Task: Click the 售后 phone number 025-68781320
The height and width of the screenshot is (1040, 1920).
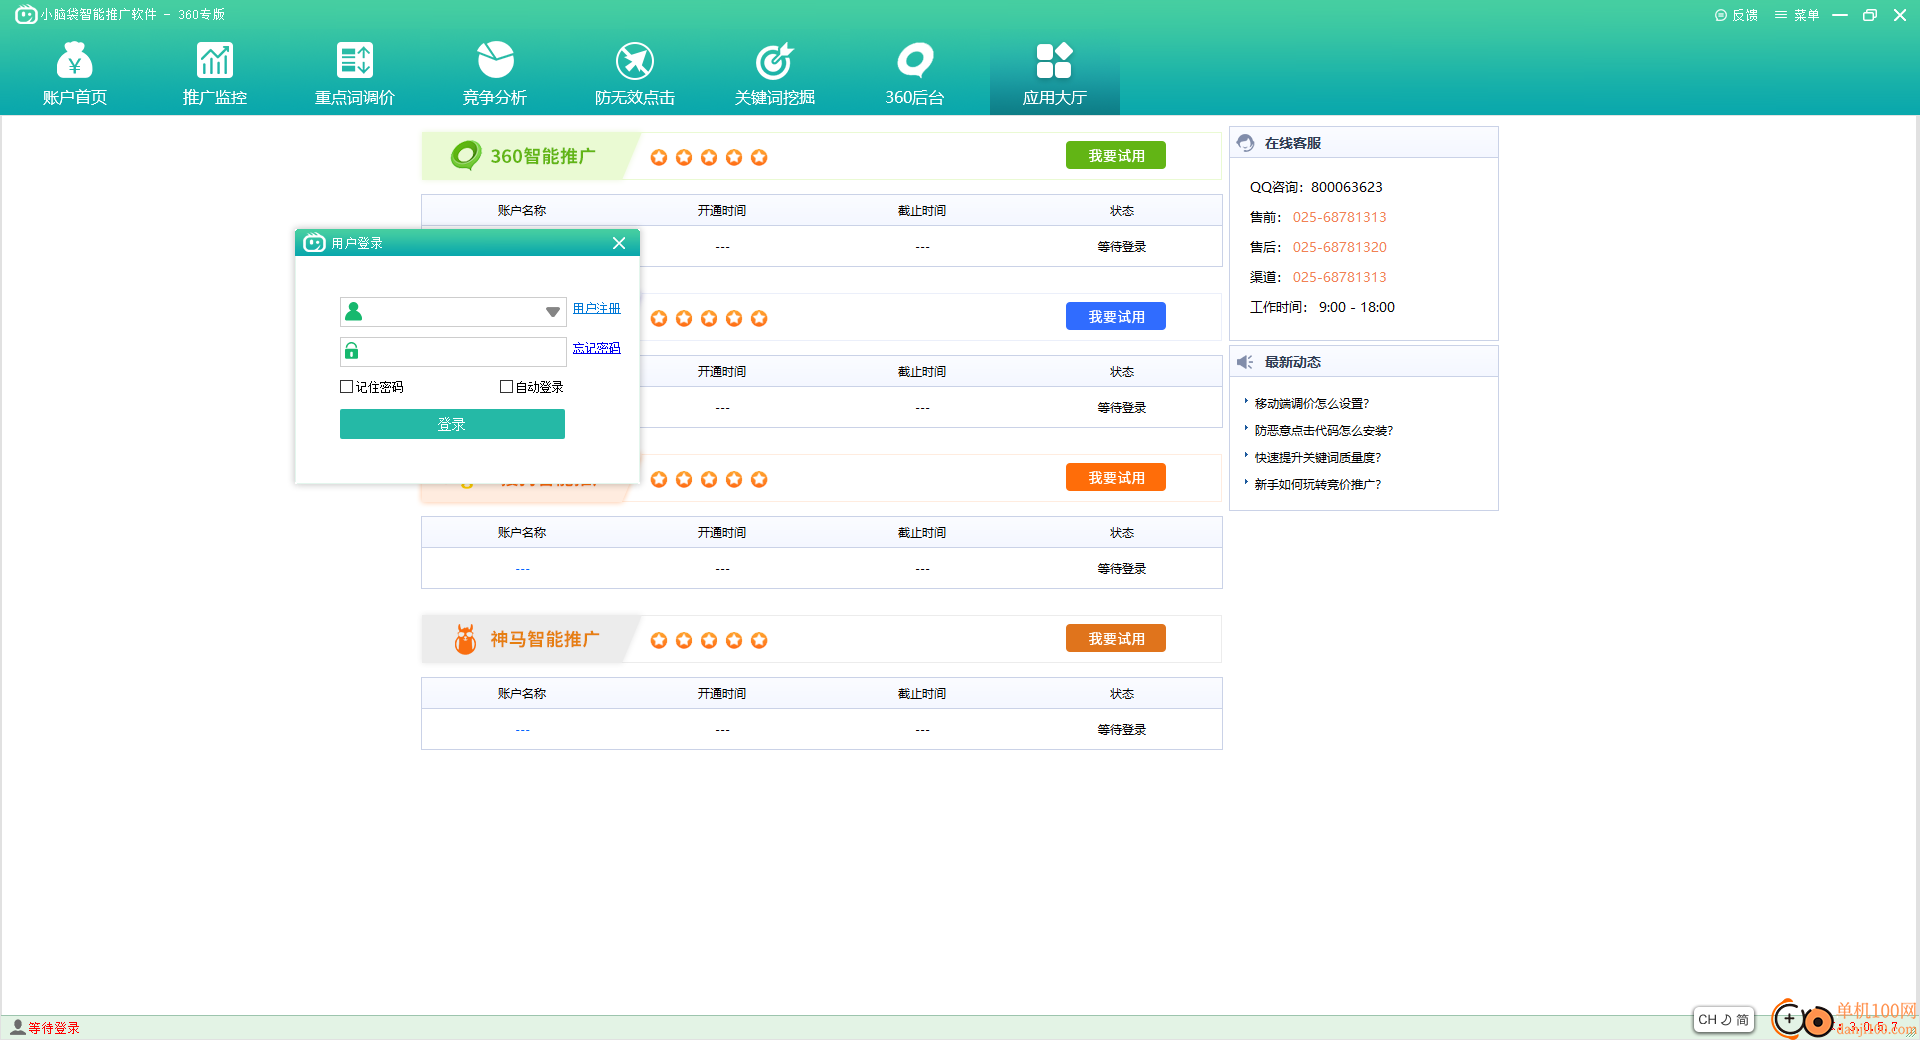Action: (x=1340, y=247)
